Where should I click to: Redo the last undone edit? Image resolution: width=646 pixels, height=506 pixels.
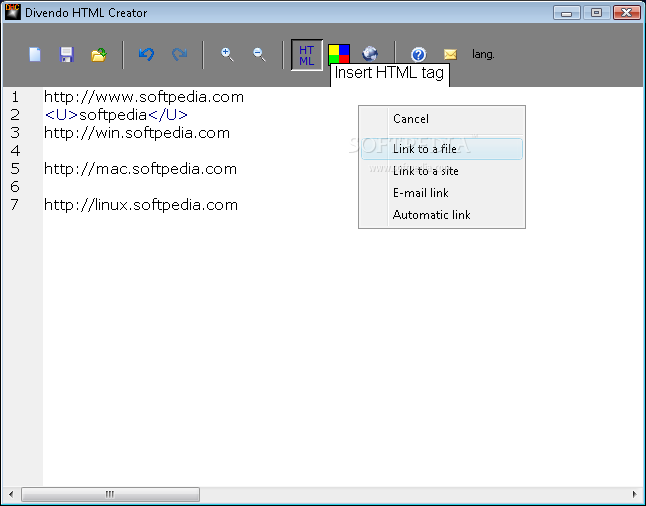click(180, 54)
